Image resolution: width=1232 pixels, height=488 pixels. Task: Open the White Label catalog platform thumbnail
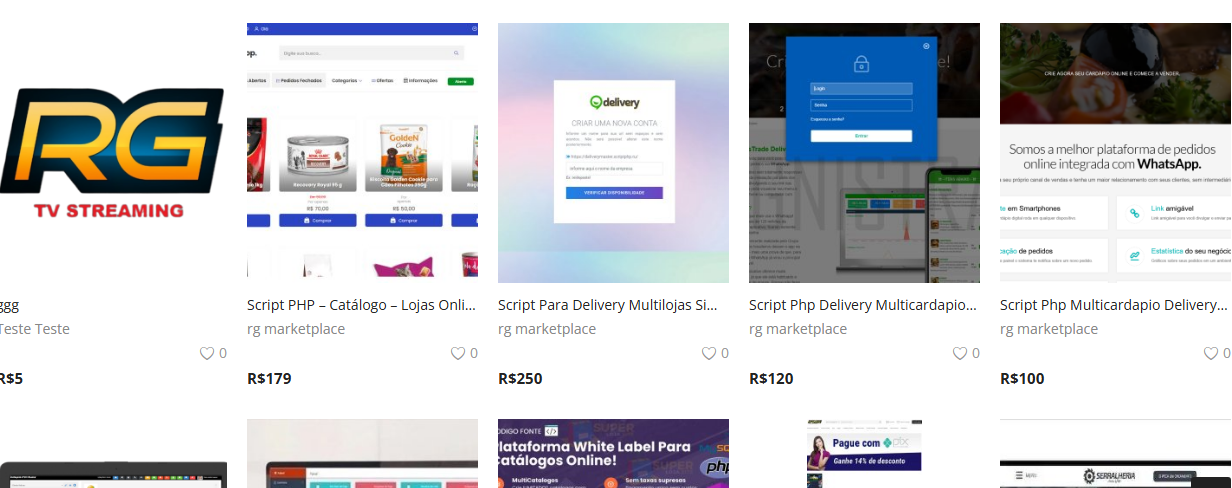tap(613, 453)
